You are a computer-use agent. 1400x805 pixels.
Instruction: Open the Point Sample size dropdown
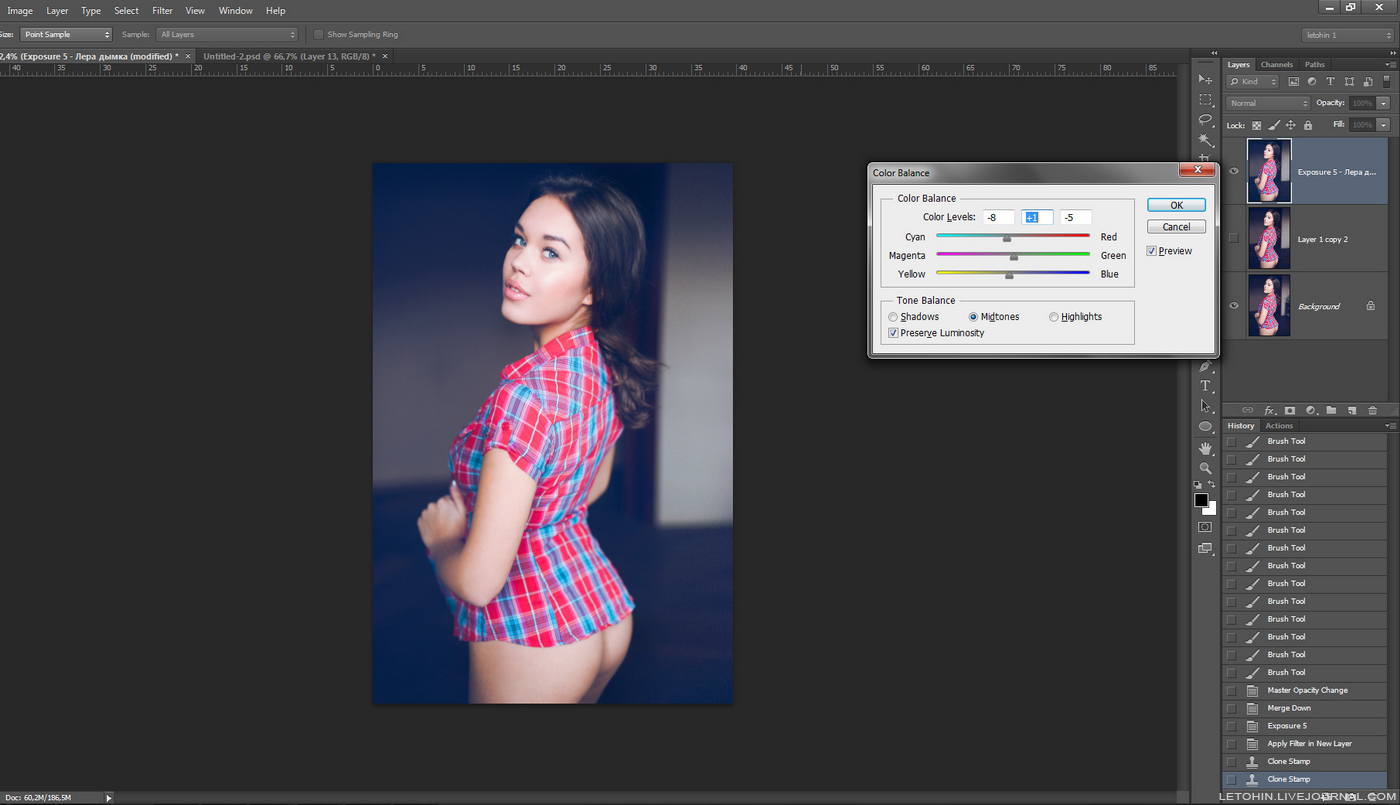pos(66,34)
